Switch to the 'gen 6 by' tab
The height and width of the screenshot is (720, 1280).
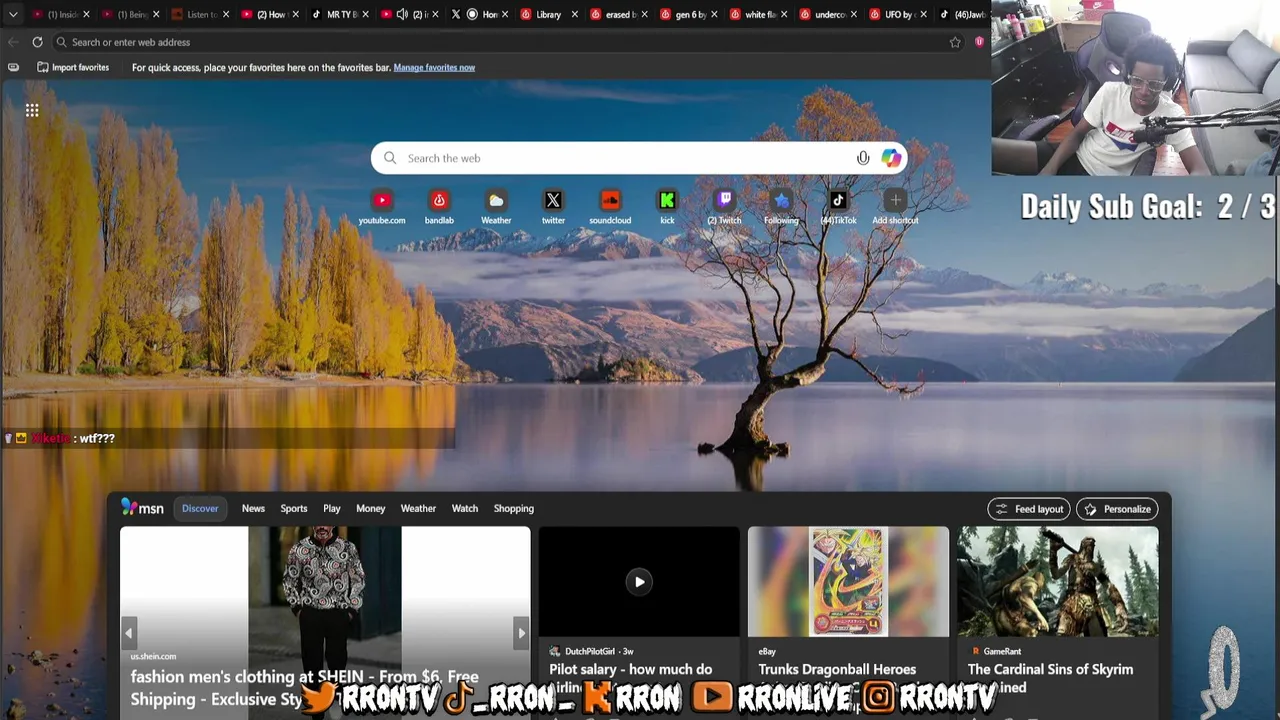(x=690, y=15)
